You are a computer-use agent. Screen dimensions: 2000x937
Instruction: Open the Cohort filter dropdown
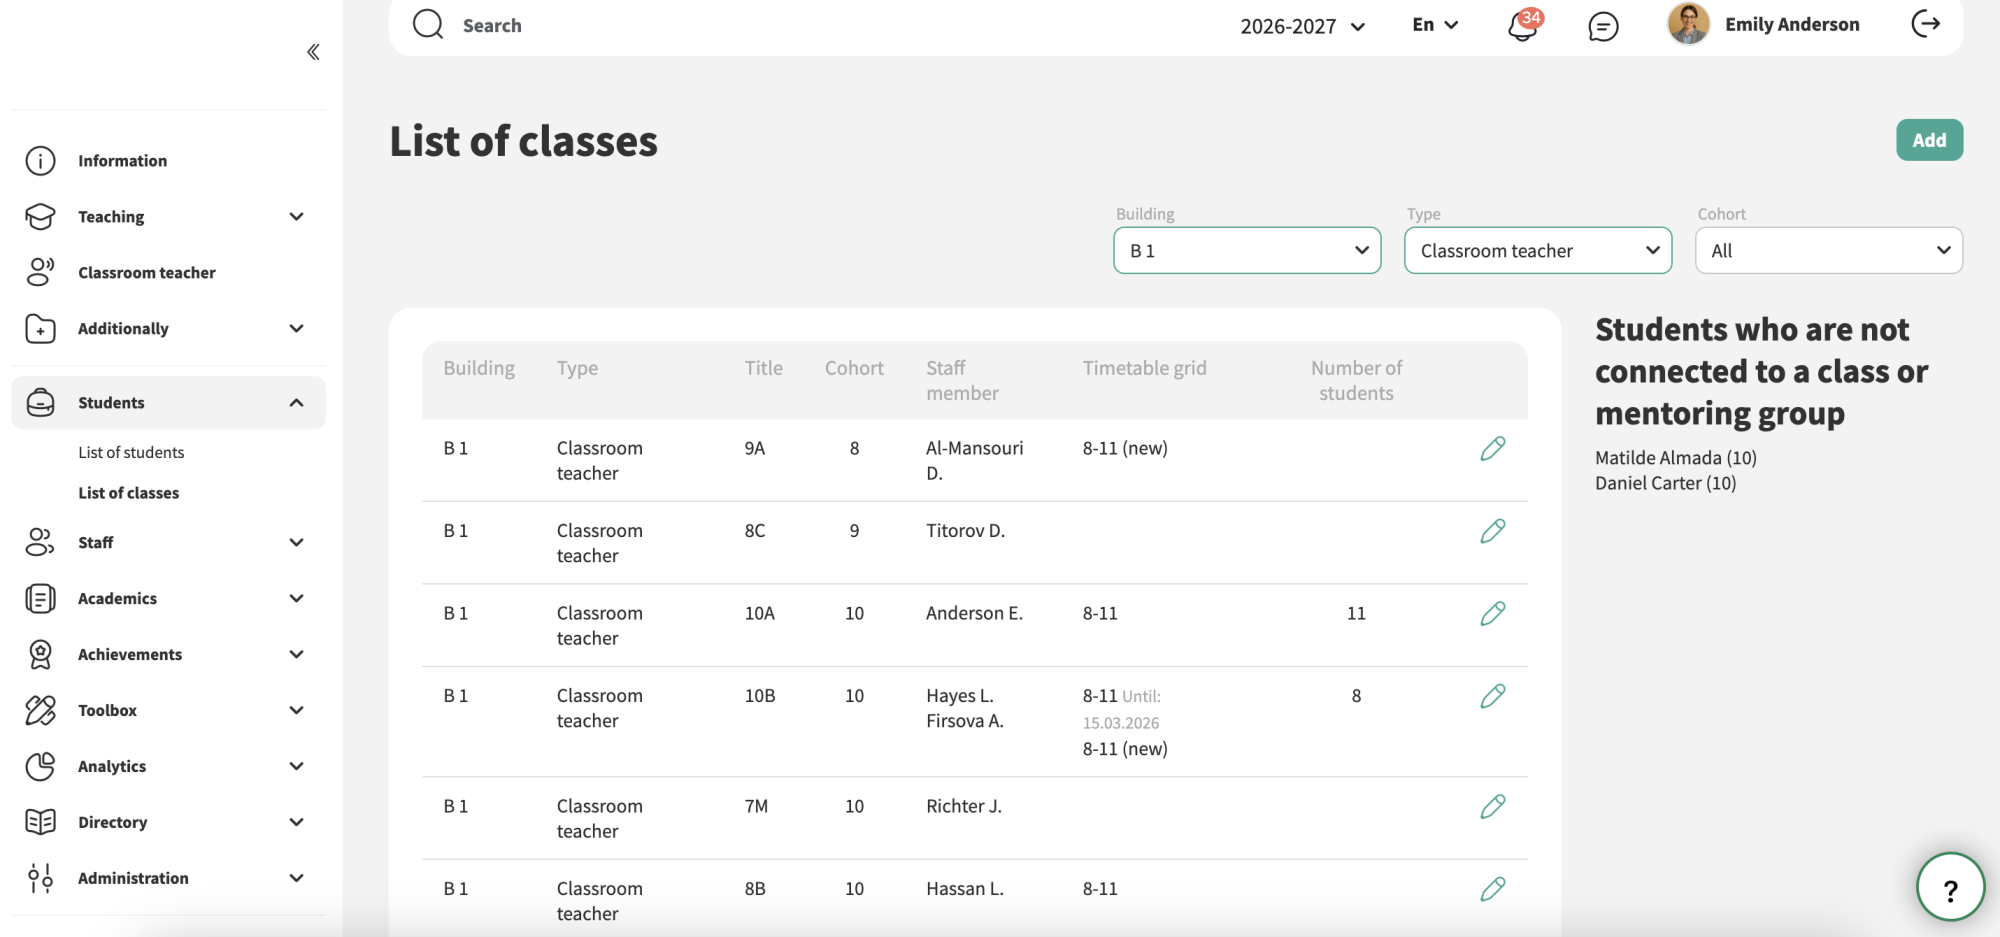(1829, 250)
